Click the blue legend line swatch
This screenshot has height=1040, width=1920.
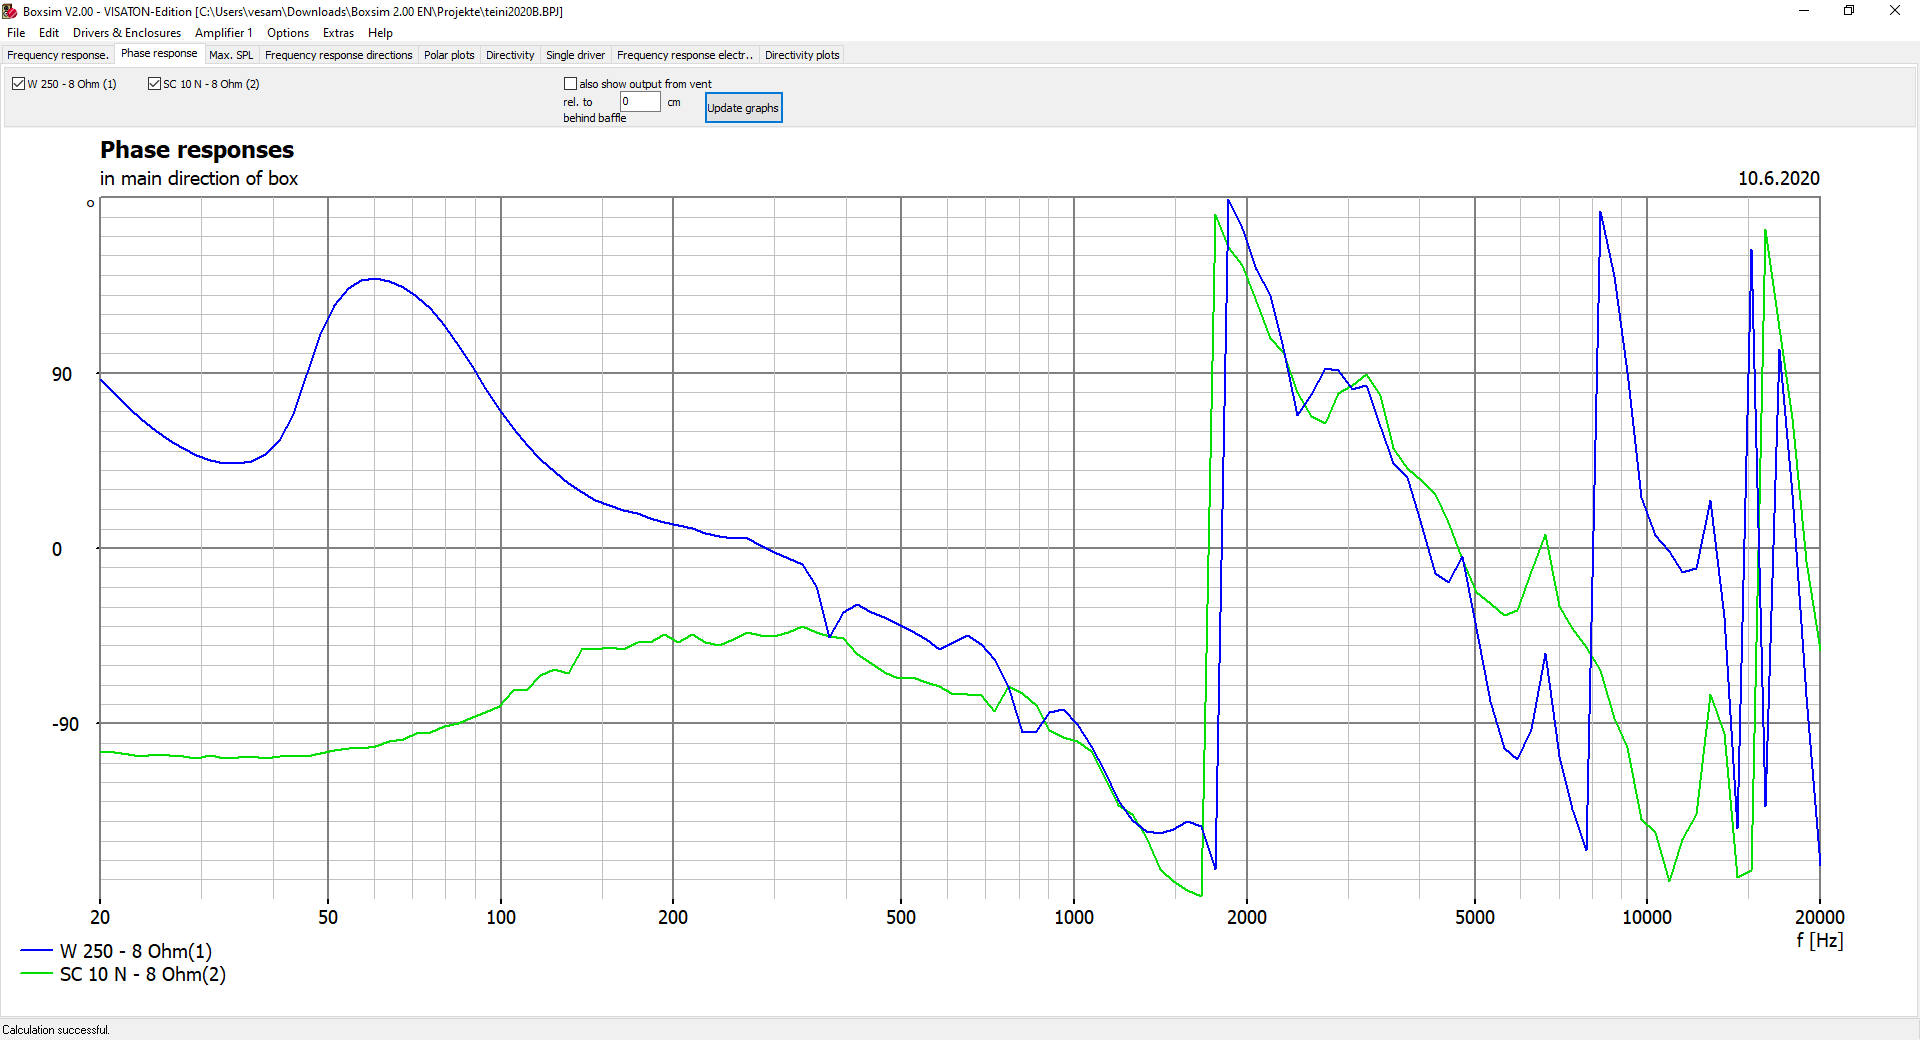pos(36,950)
